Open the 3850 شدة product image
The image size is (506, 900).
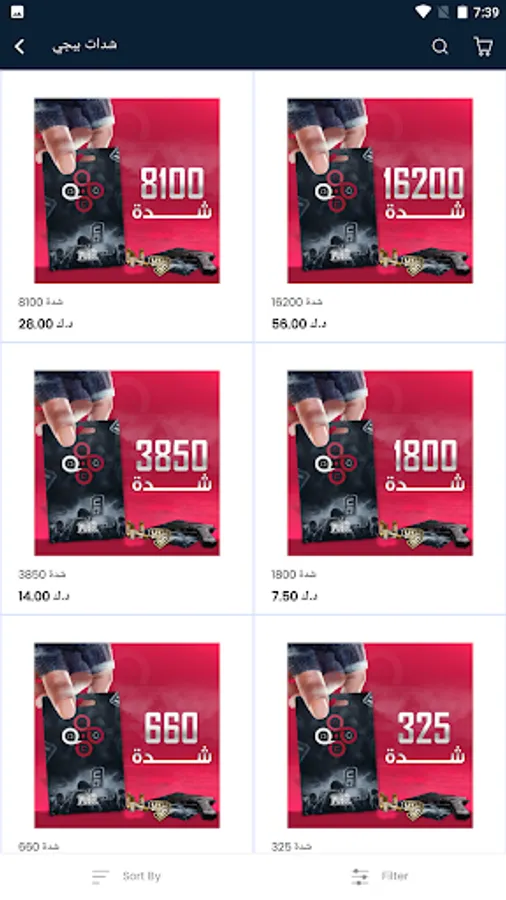pyautogui.click(x=127, y=463)
